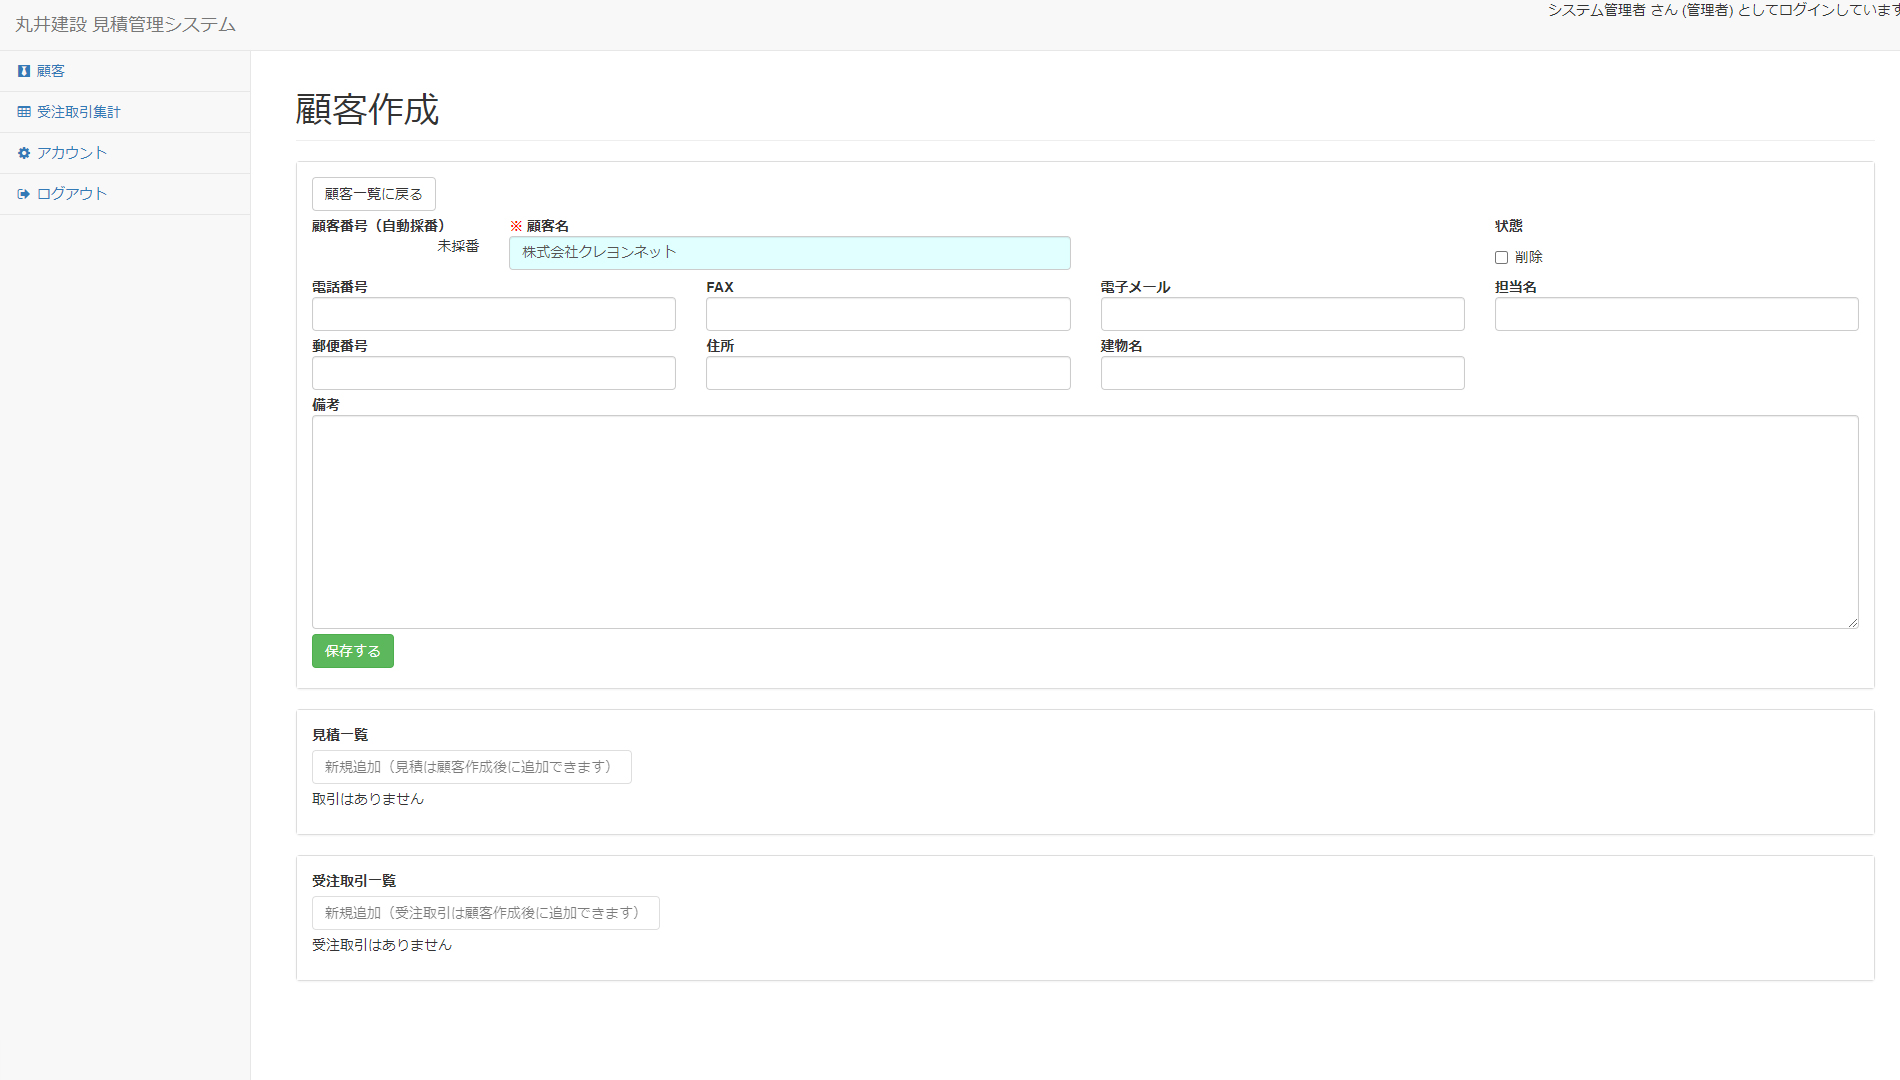Image resolution: width=1900 pixels, height=1080 pixels.
Task: Go to the アカウント page
Action: (x=71, y=153)
